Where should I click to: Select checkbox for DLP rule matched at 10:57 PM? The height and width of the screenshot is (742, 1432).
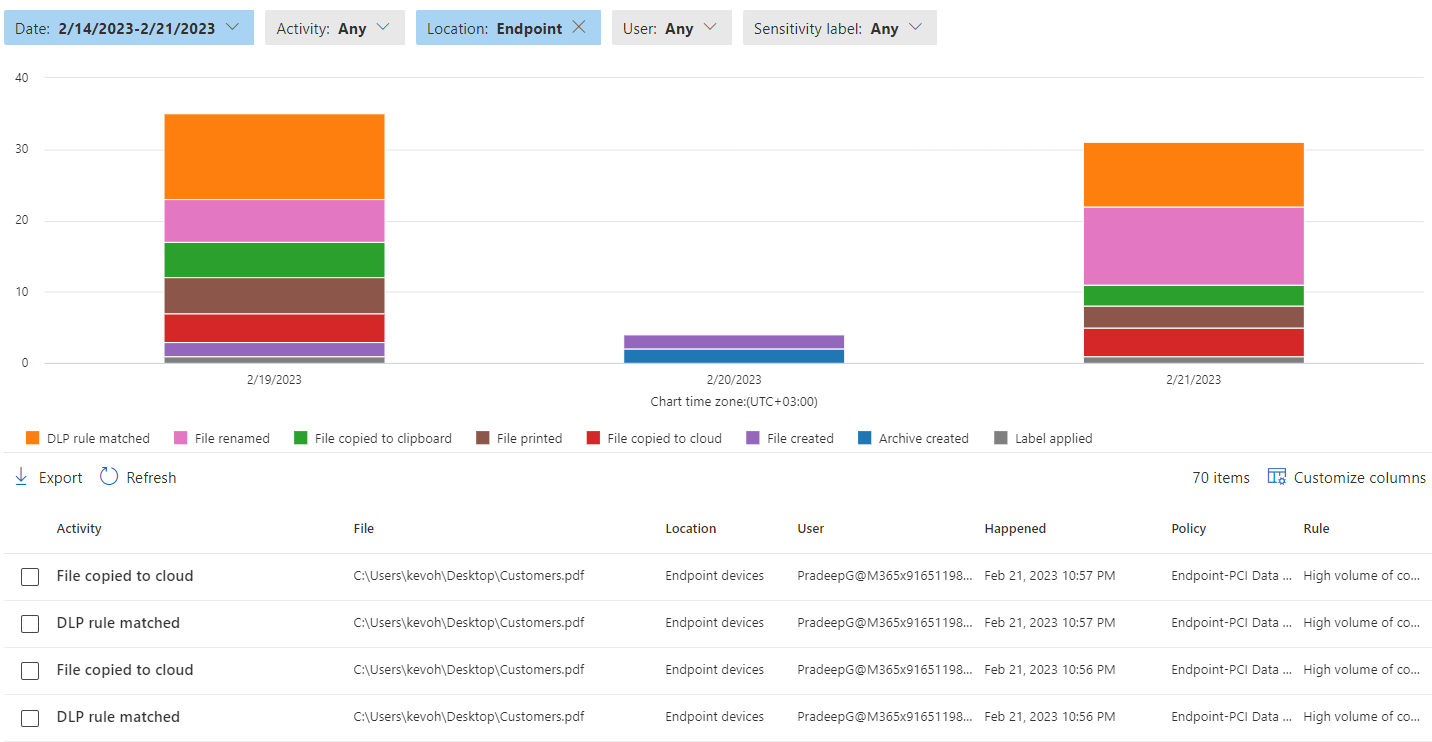coord(30,624)
